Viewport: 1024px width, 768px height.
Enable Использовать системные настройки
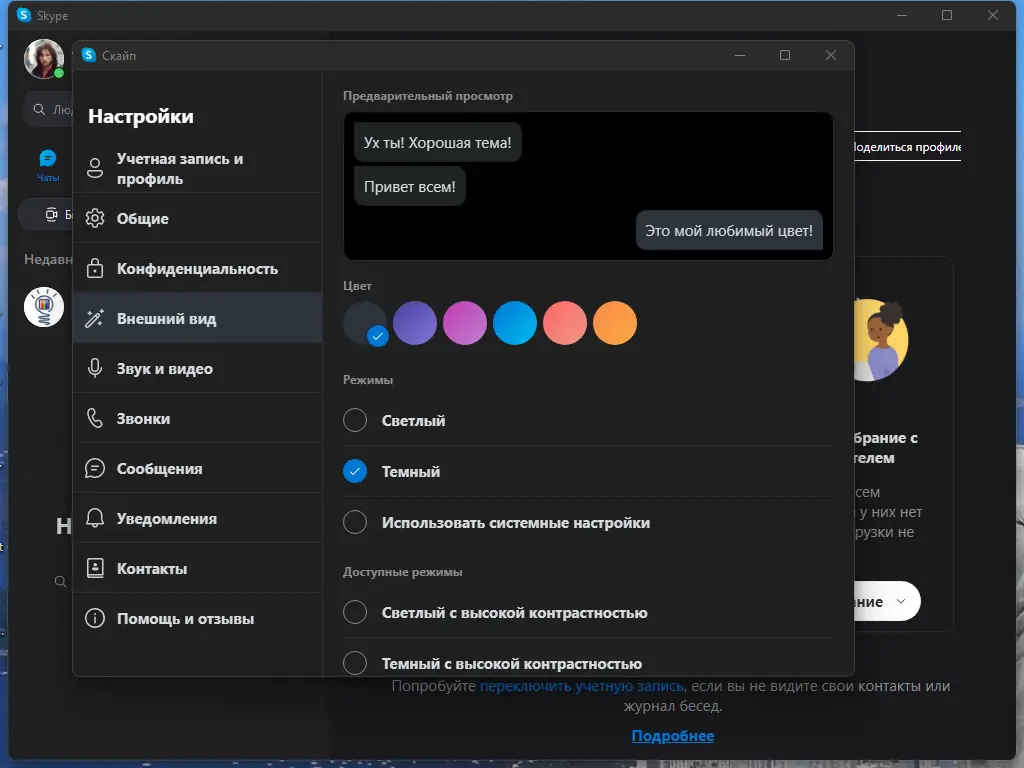[x=355, y=522]
